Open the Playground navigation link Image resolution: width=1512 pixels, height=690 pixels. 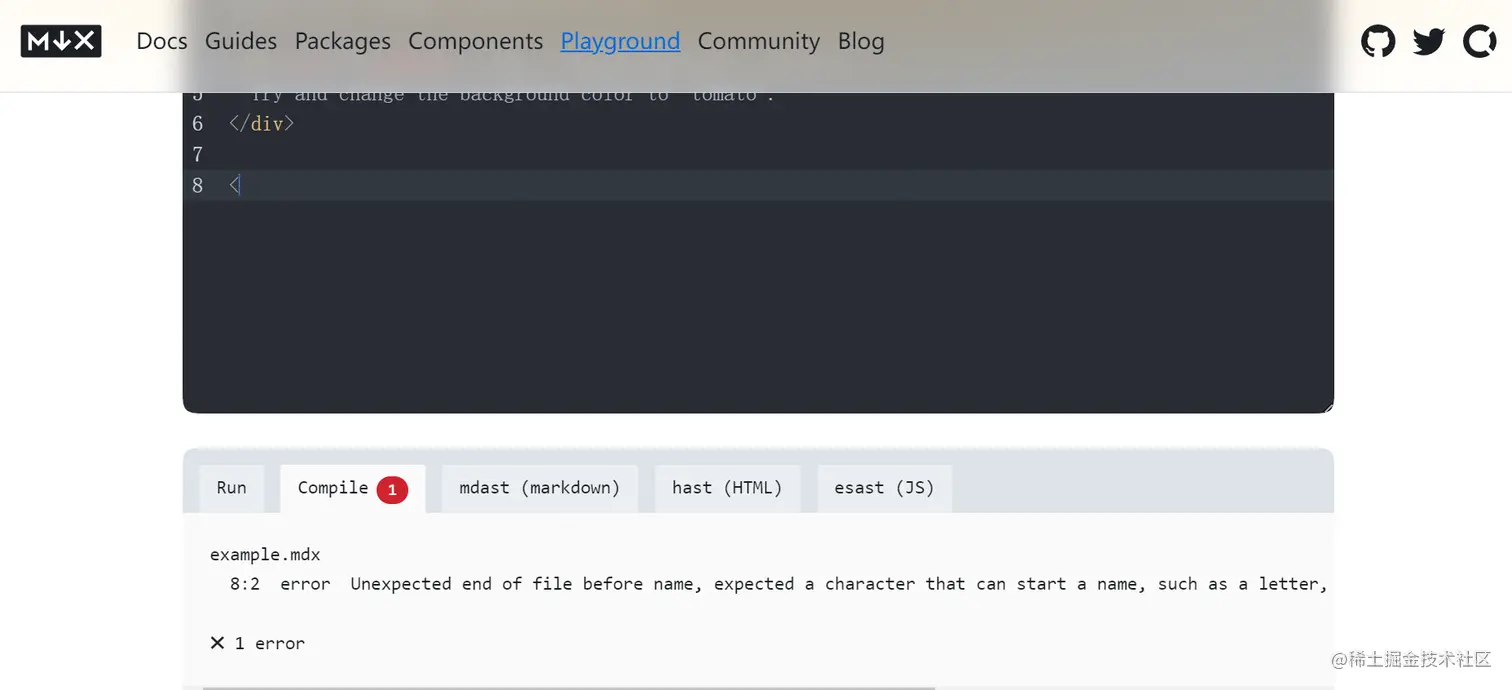coord(620,41)
